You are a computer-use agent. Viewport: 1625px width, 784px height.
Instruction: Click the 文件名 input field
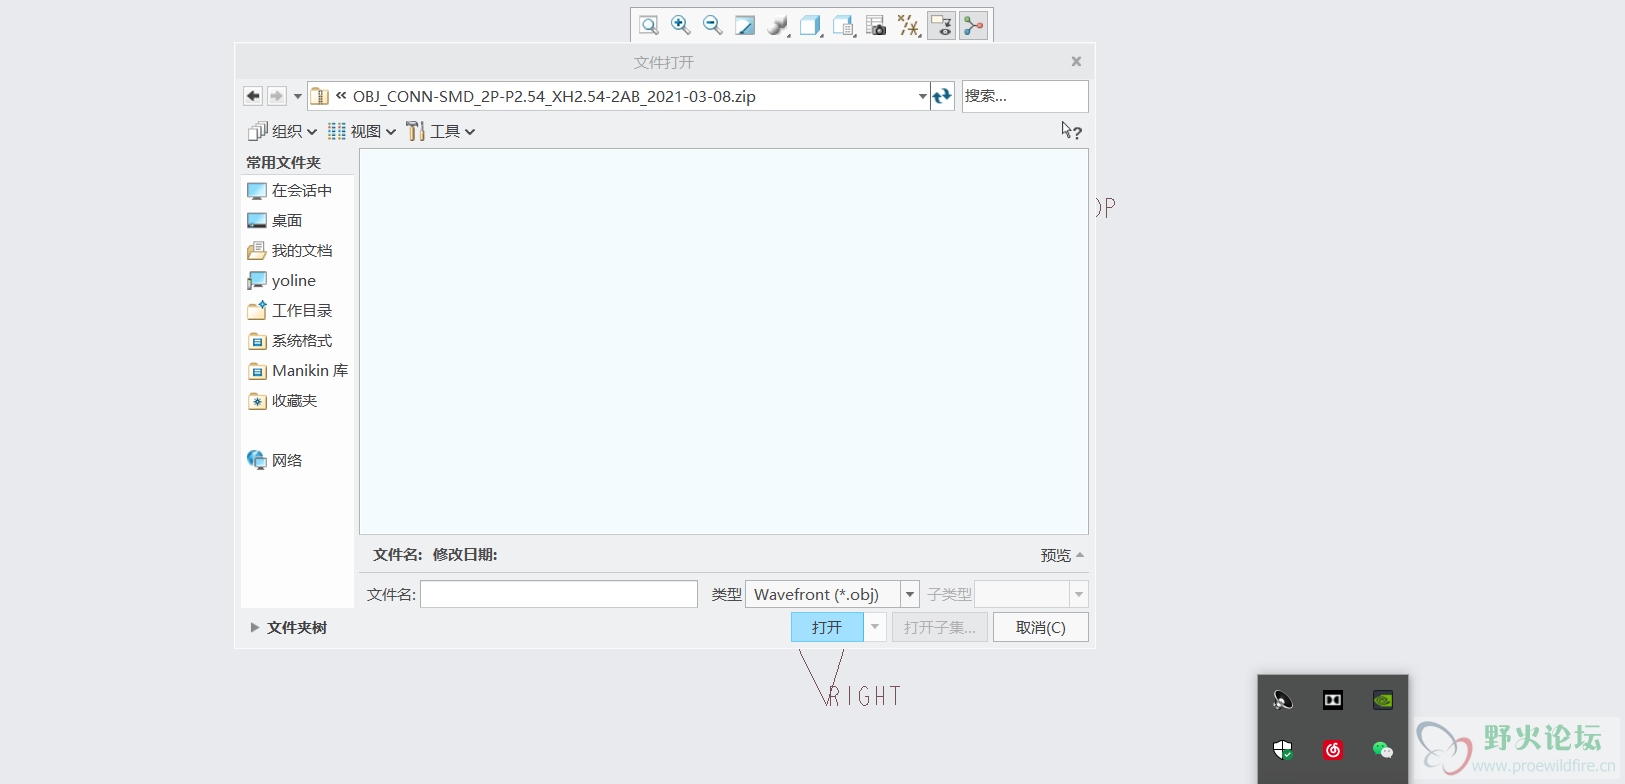coord(559,594)
